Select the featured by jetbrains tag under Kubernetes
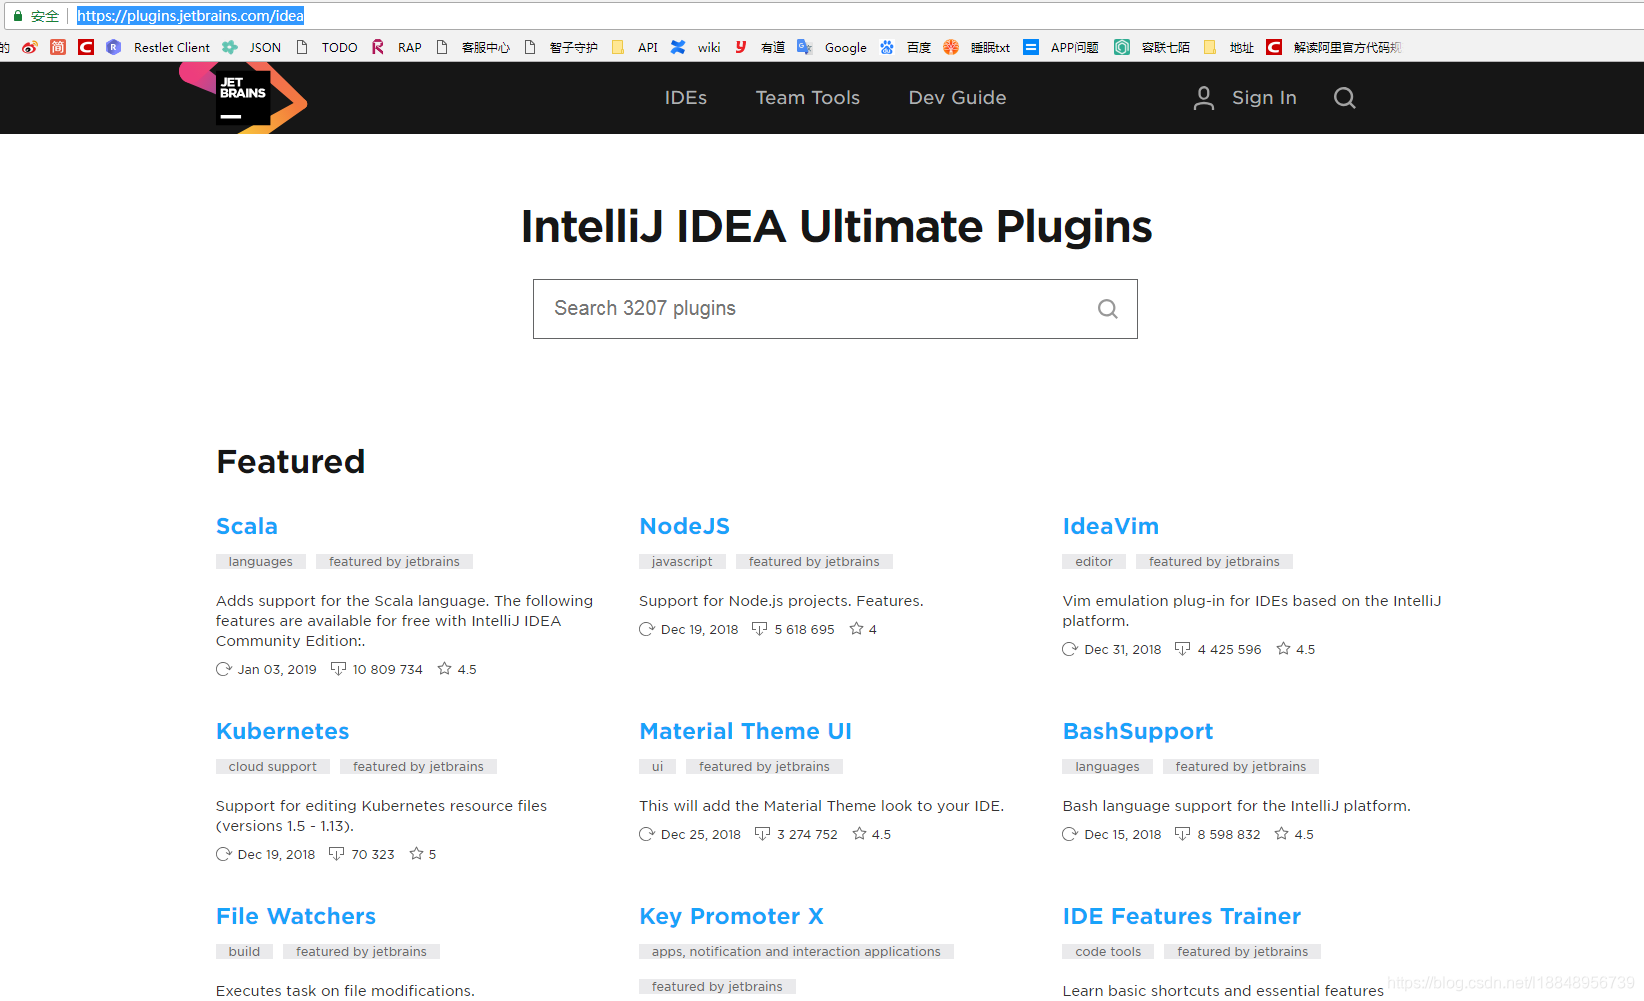The height and width of the screenshot is (1001, 1644). 418,767
